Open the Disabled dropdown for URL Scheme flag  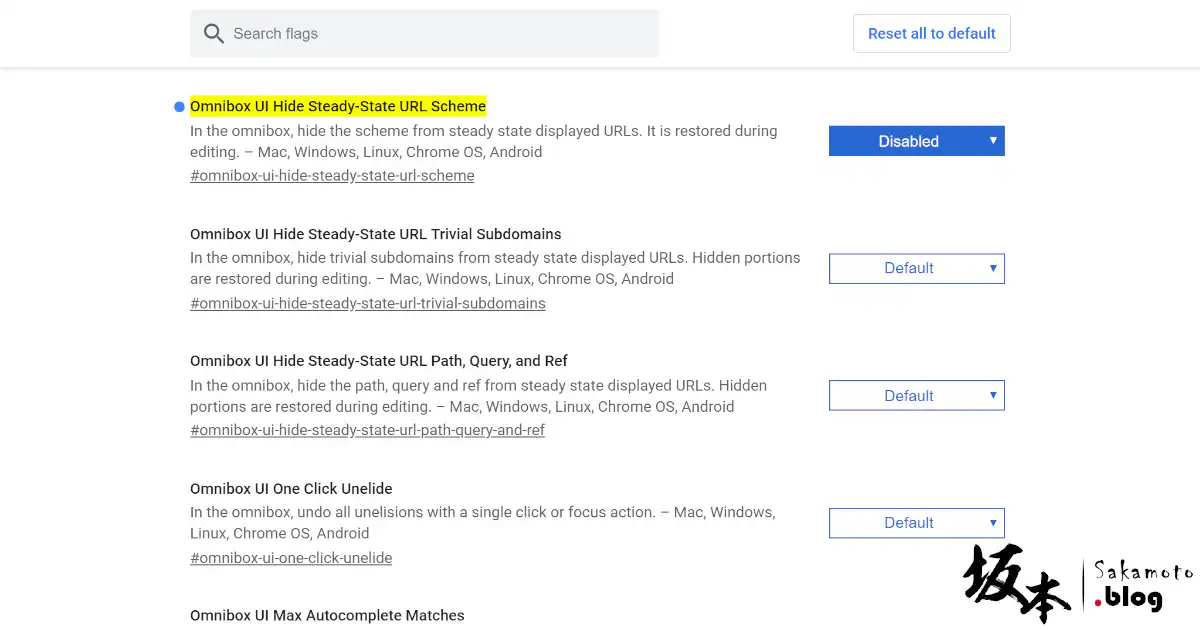(x=916, y=141)
